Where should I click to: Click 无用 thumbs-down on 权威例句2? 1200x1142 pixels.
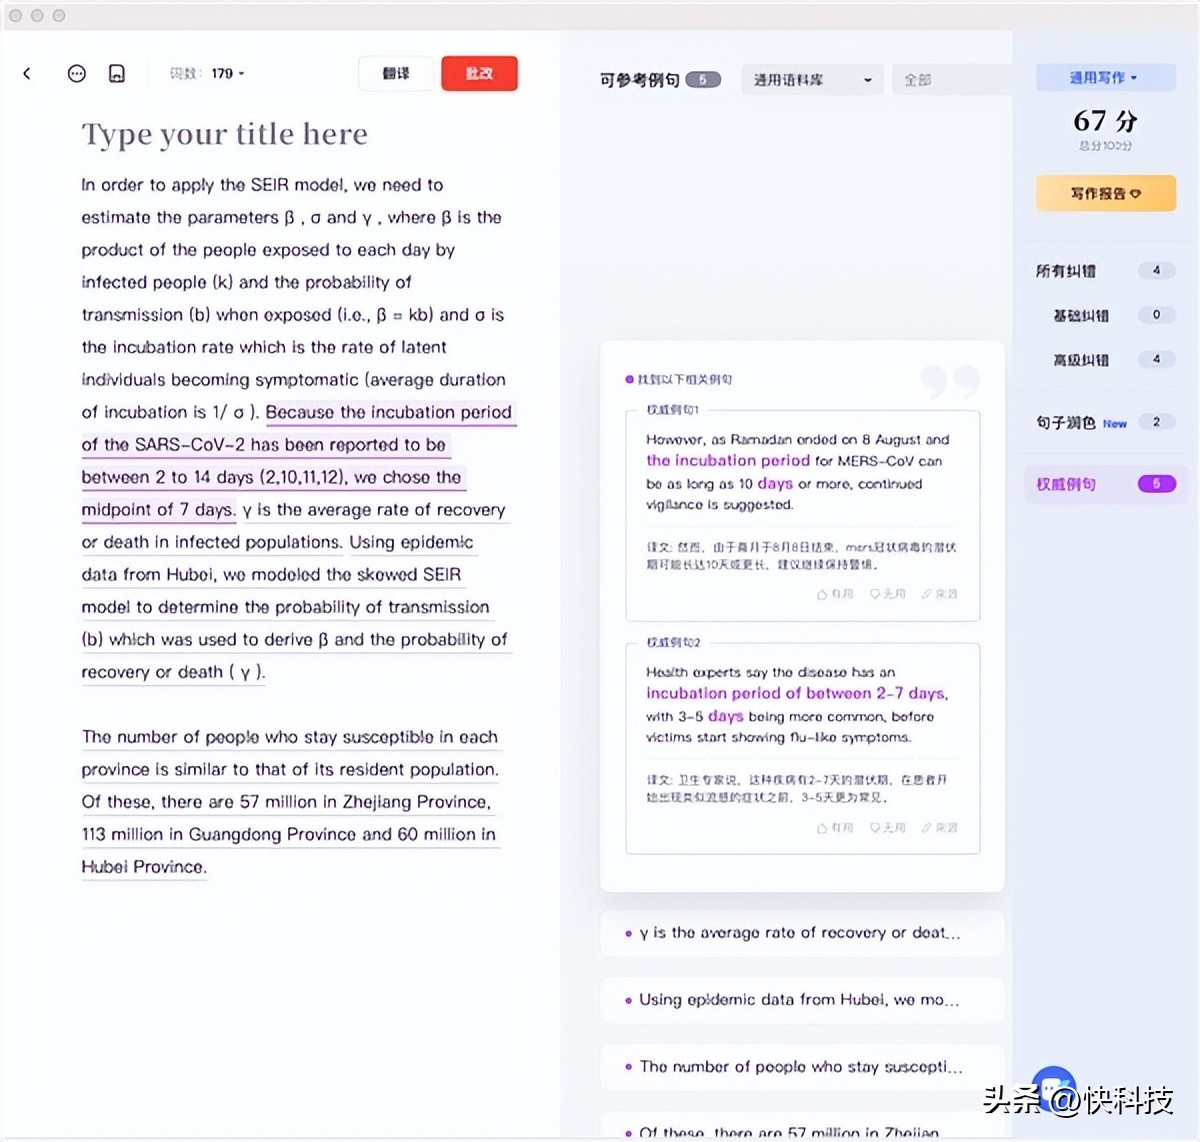click(888, 827)
